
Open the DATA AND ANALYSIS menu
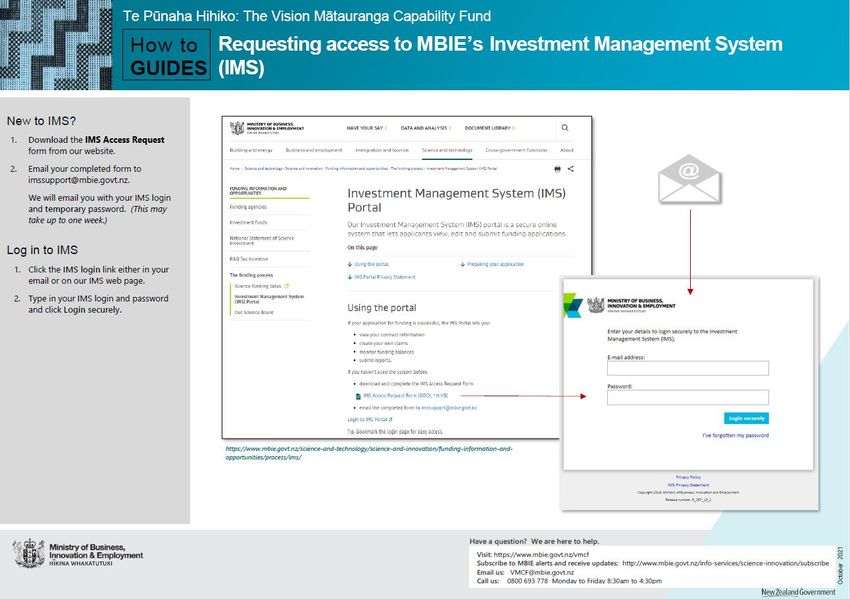coord(424,128)
